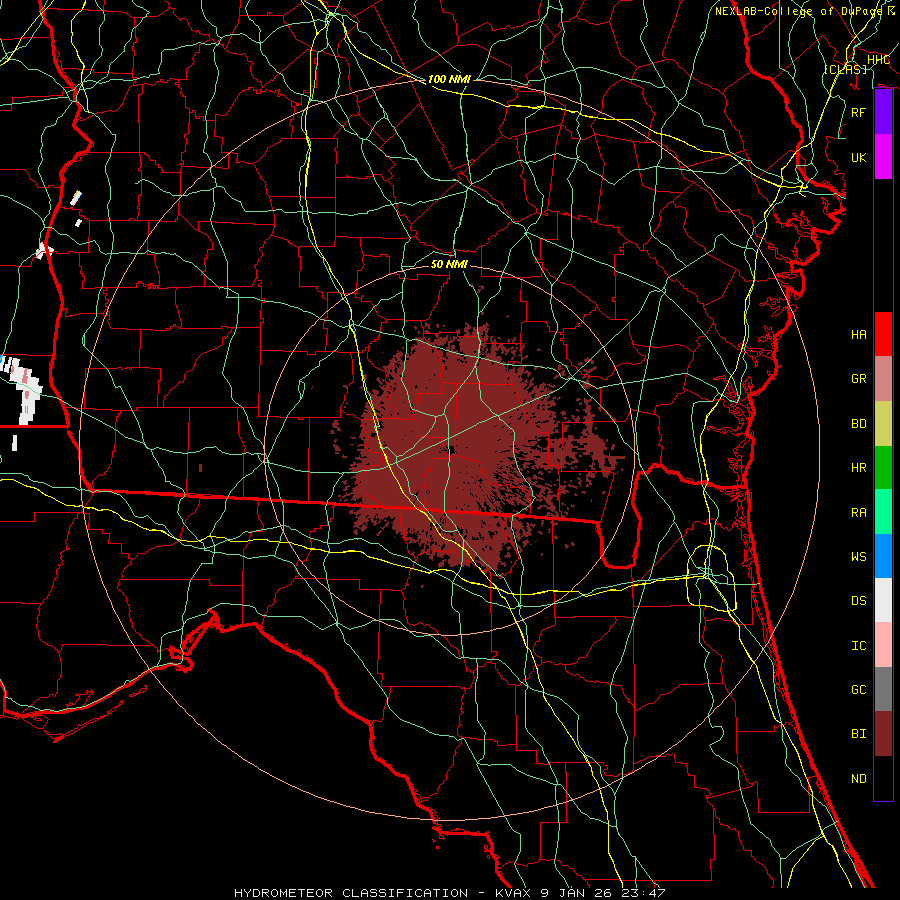Click the "GR" legend label

coord(859,379)
